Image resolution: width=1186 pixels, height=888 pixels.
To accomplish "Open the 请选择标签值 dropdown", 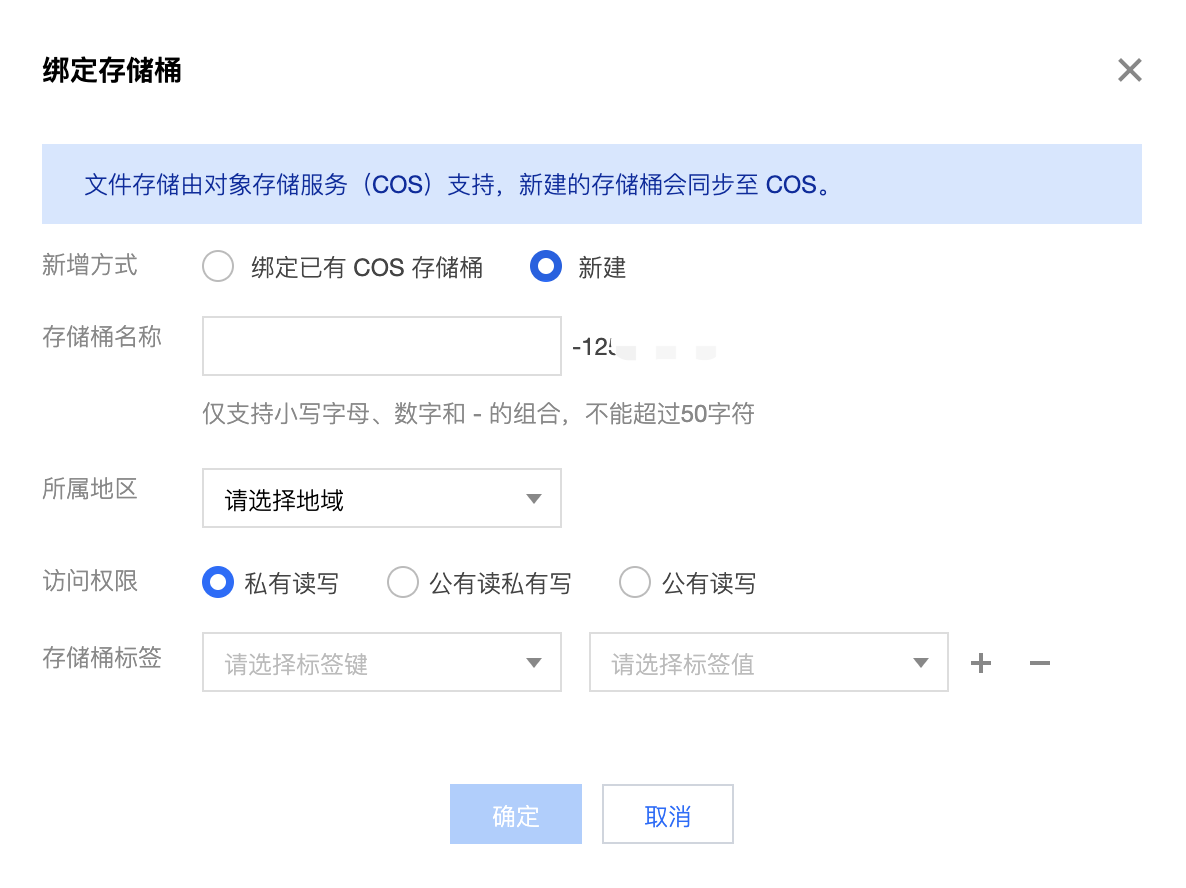I will coord(768,663).
